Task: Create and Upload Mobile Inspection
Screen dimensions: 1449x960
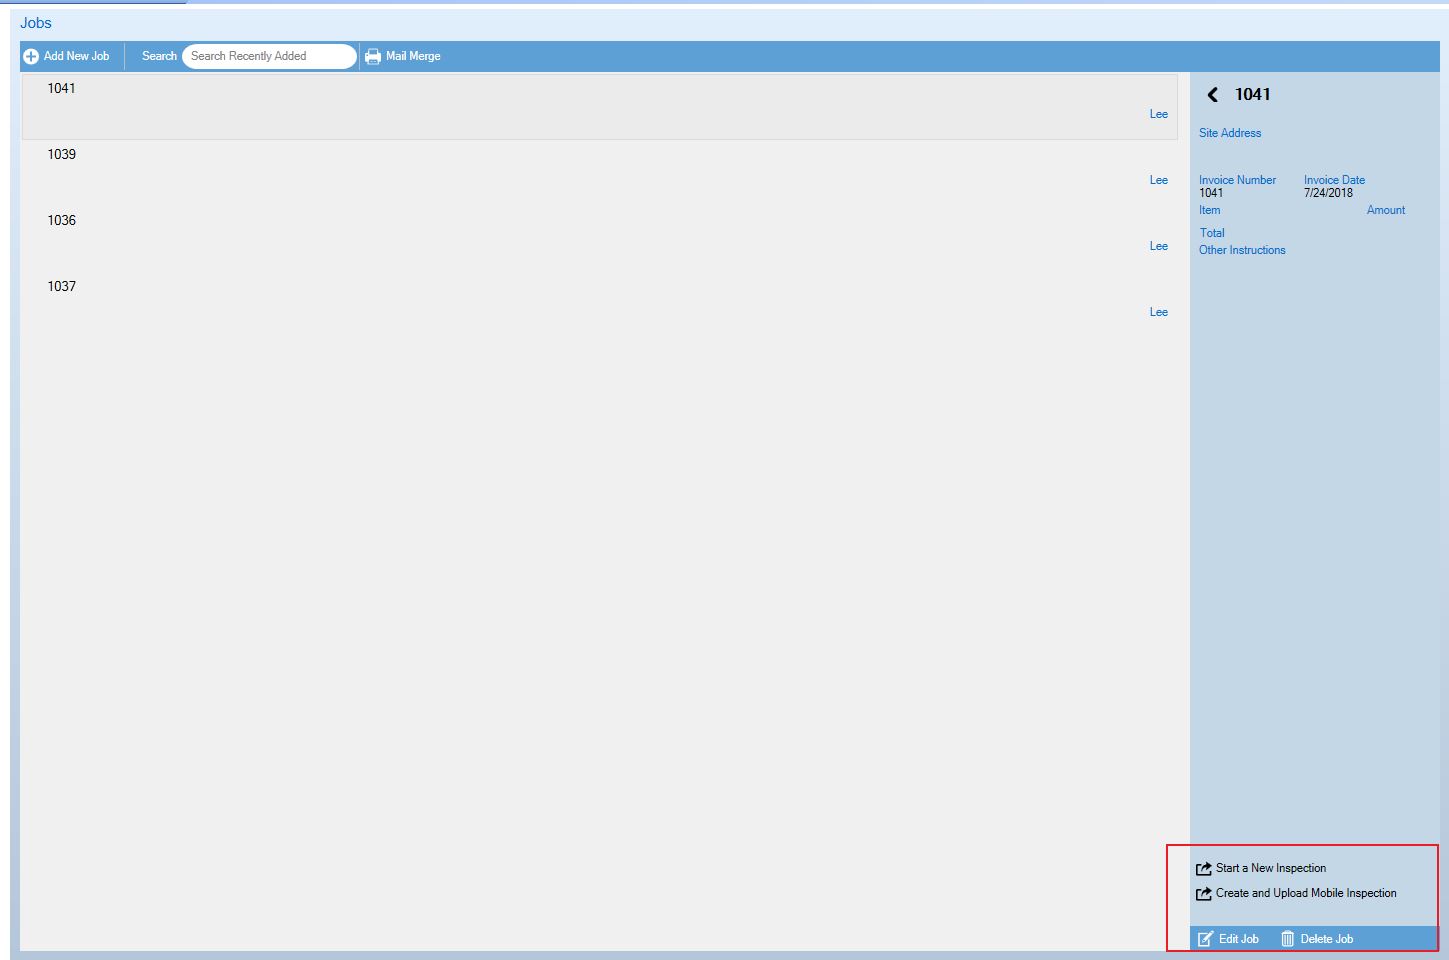Action: [x=1306, y=893]
